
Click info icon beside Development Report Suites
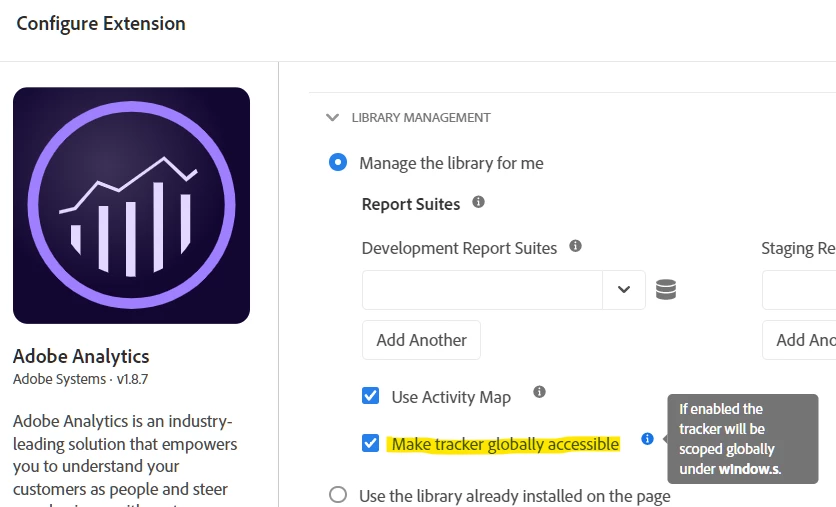click(x=575, y=246)
